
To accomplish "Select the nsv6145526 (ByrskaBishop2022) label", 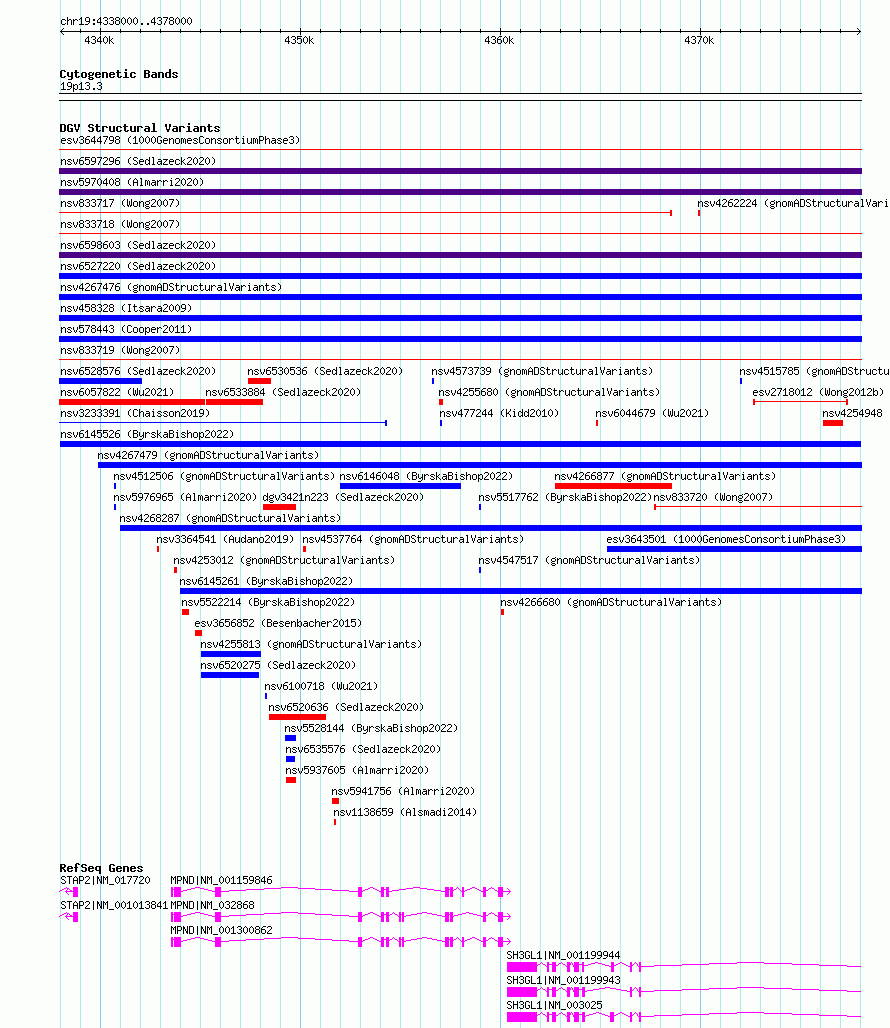I will [147, 434].
